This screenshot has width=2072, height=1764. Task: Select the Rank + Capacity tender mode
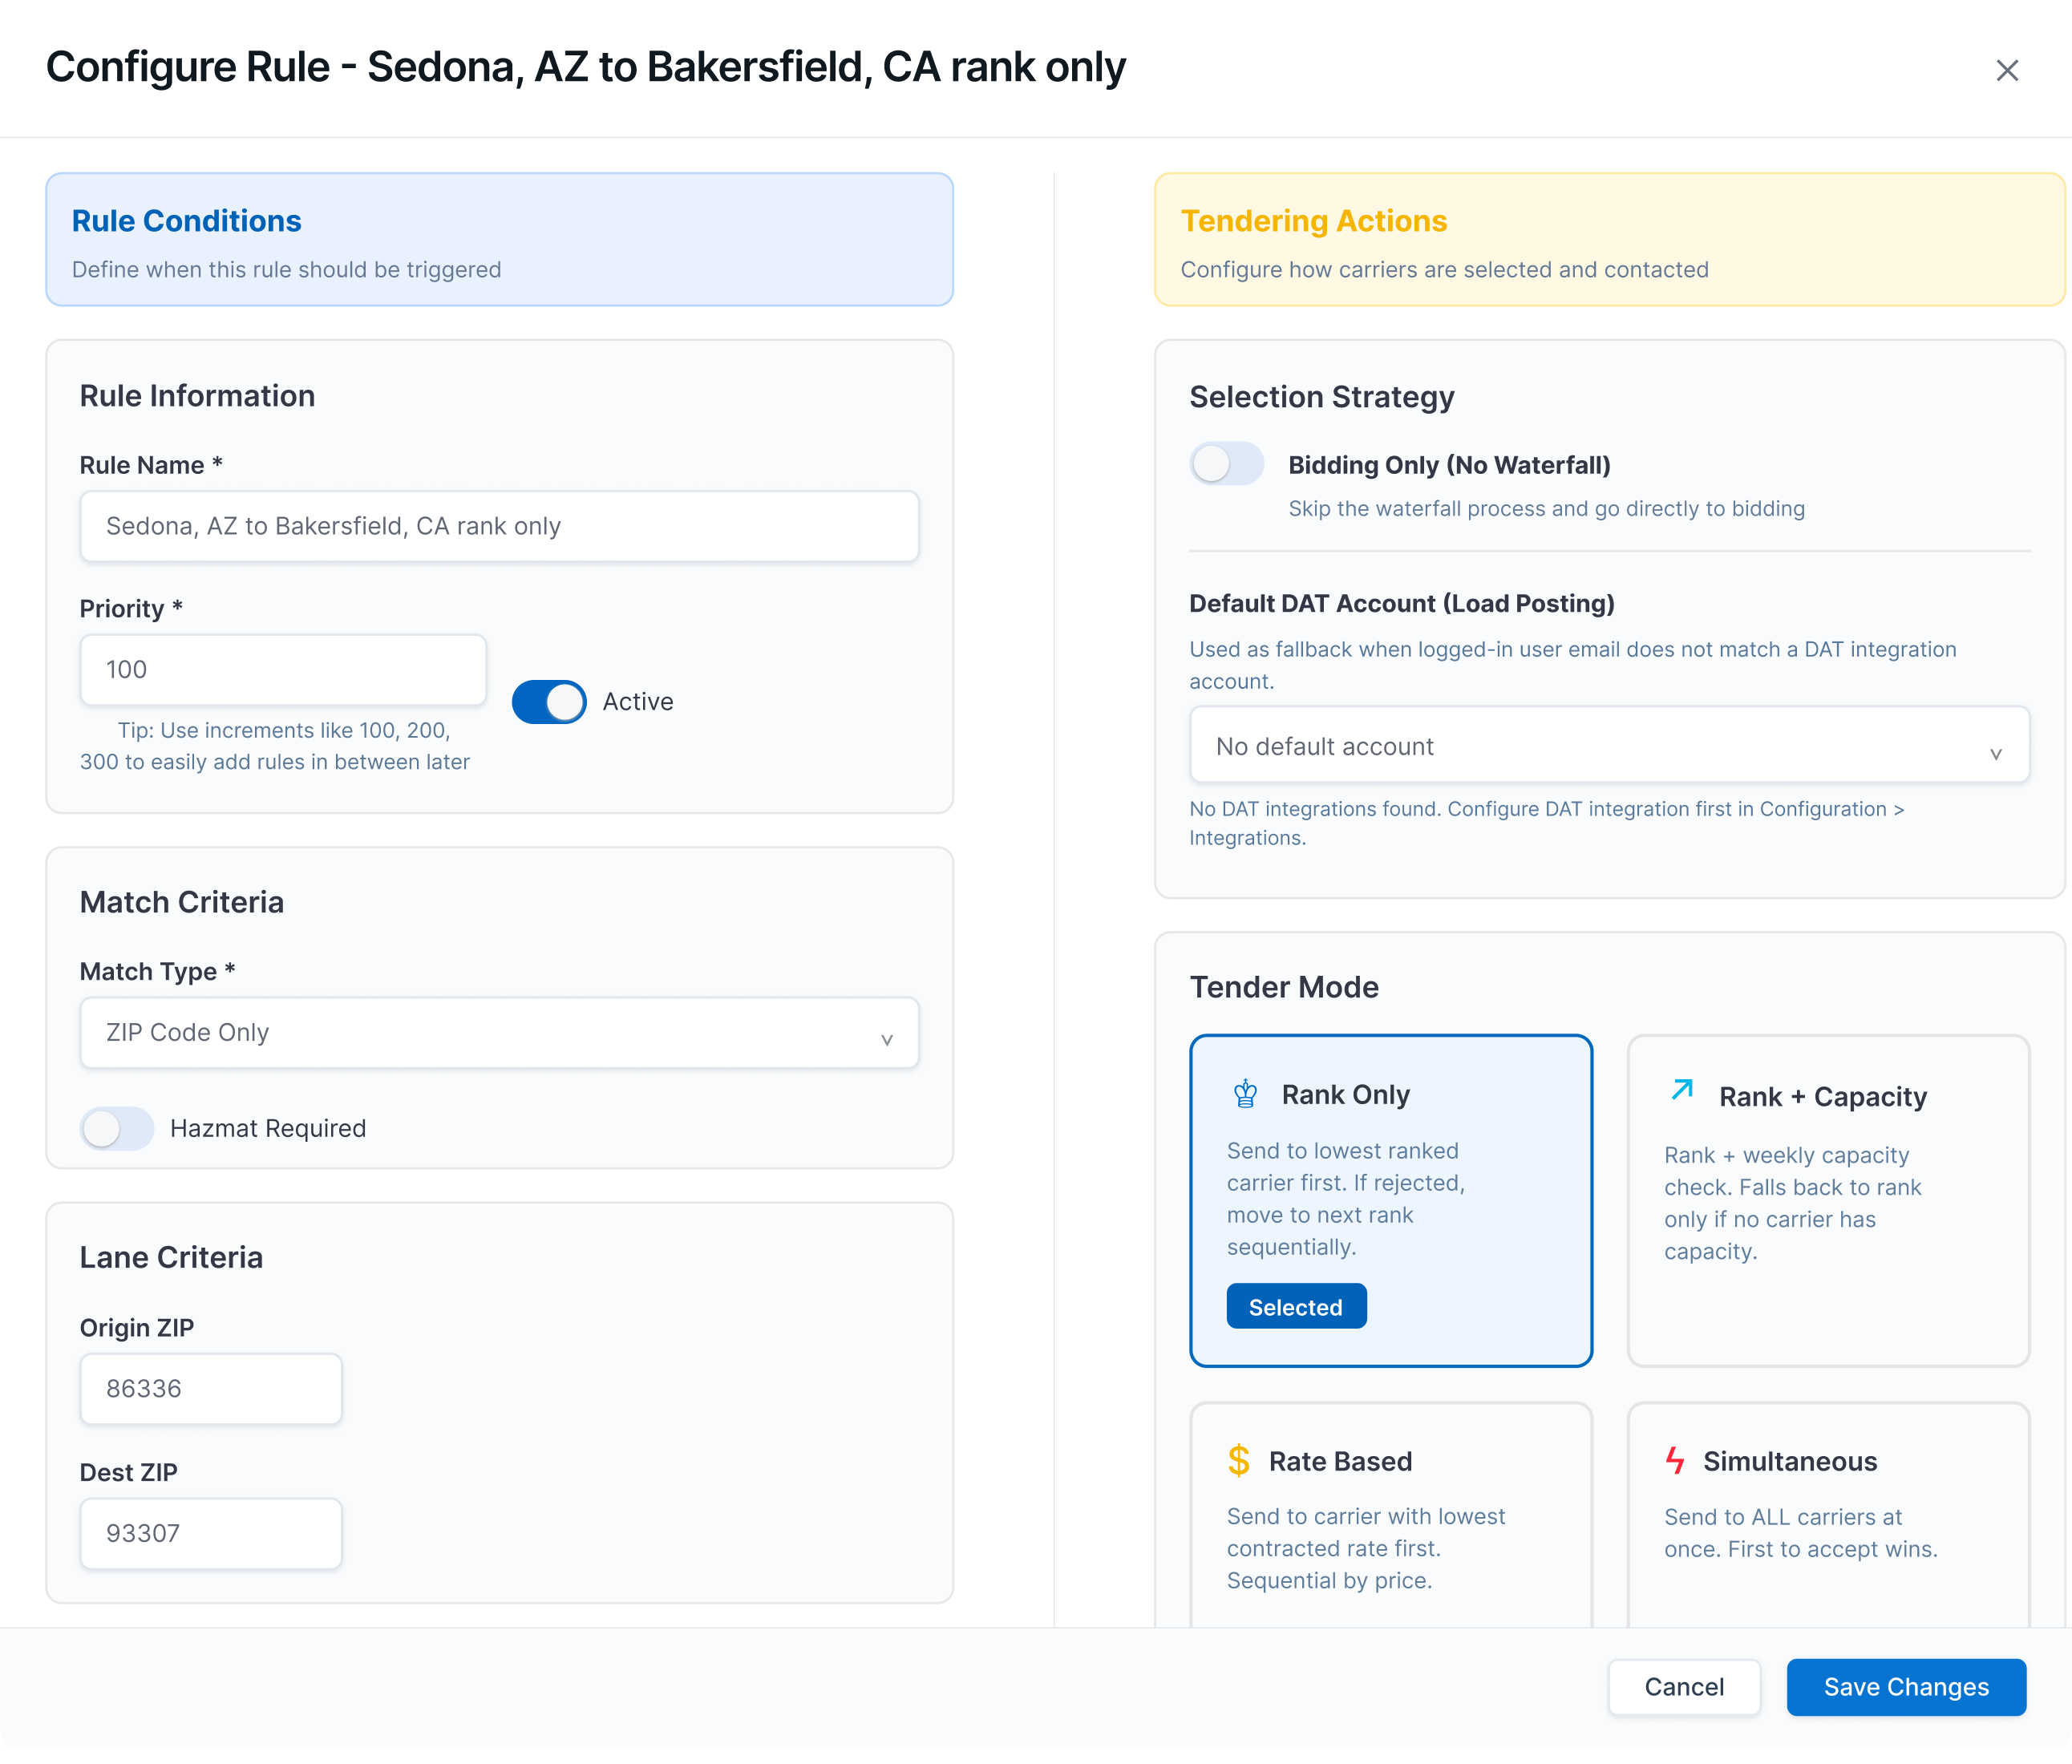click(1828, 1200)
